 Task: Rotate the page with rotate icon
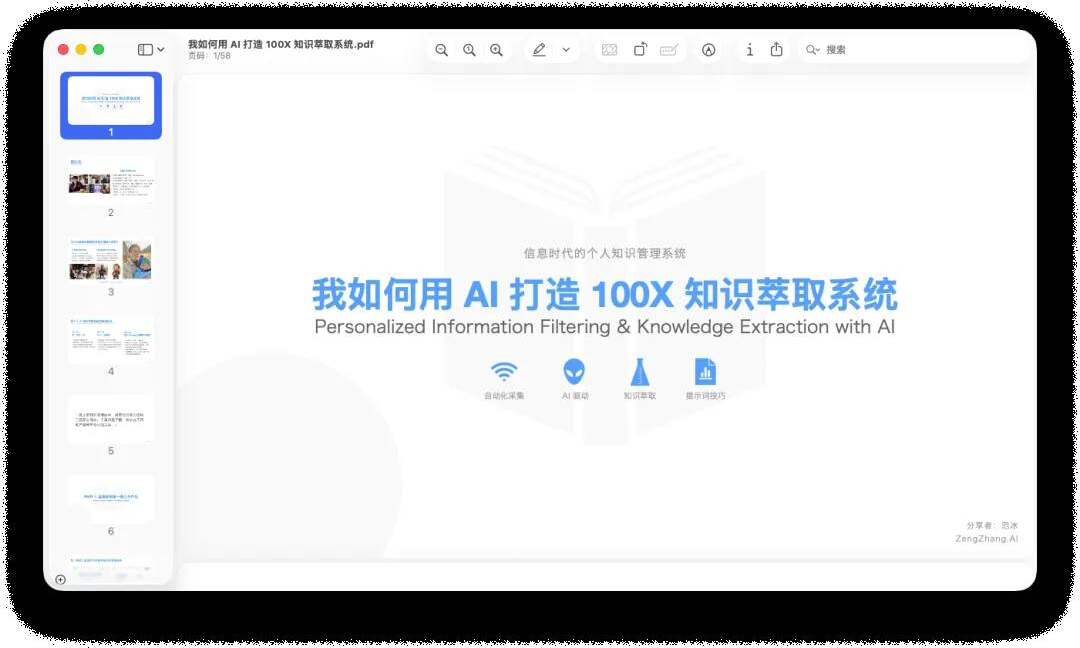(640, 50)
